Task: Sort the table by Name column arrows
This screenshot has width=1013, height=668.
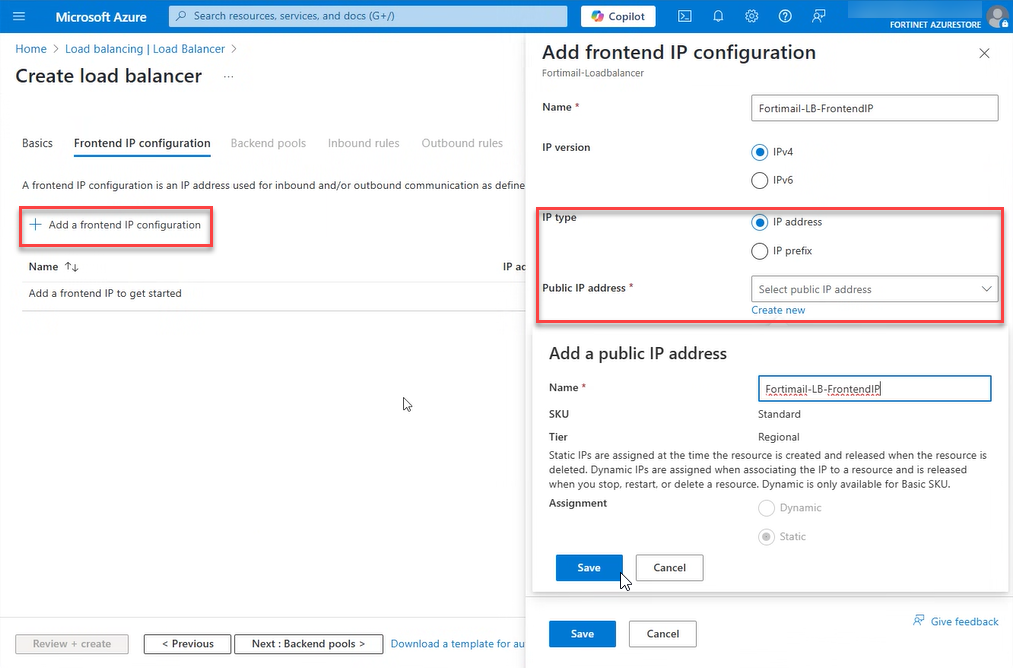Action: coord(72,267)
